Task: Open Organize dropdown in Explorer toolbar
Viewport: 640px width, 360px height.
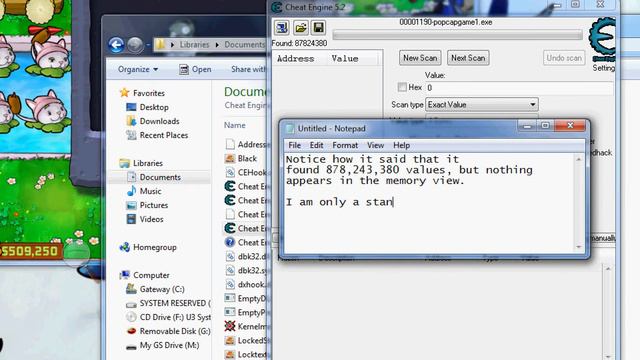Action: click(138, 69)
